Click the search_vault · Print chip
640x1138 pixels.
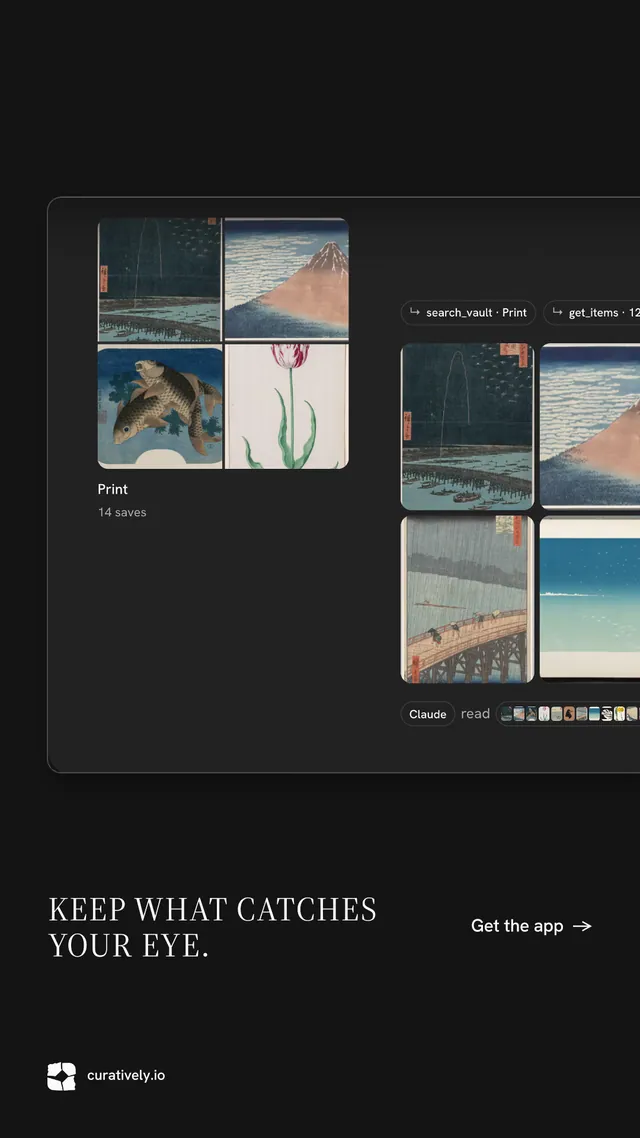468,313
